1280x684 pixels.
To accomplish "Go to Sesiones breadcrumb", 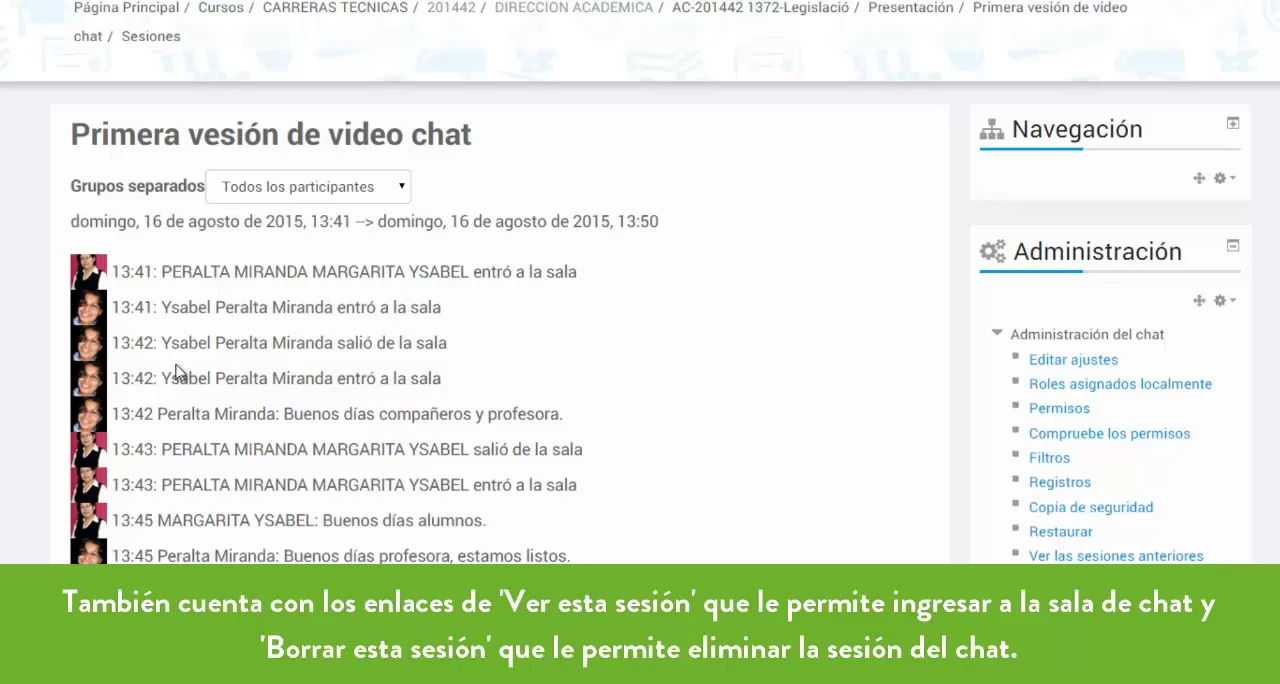I will 151,36.
